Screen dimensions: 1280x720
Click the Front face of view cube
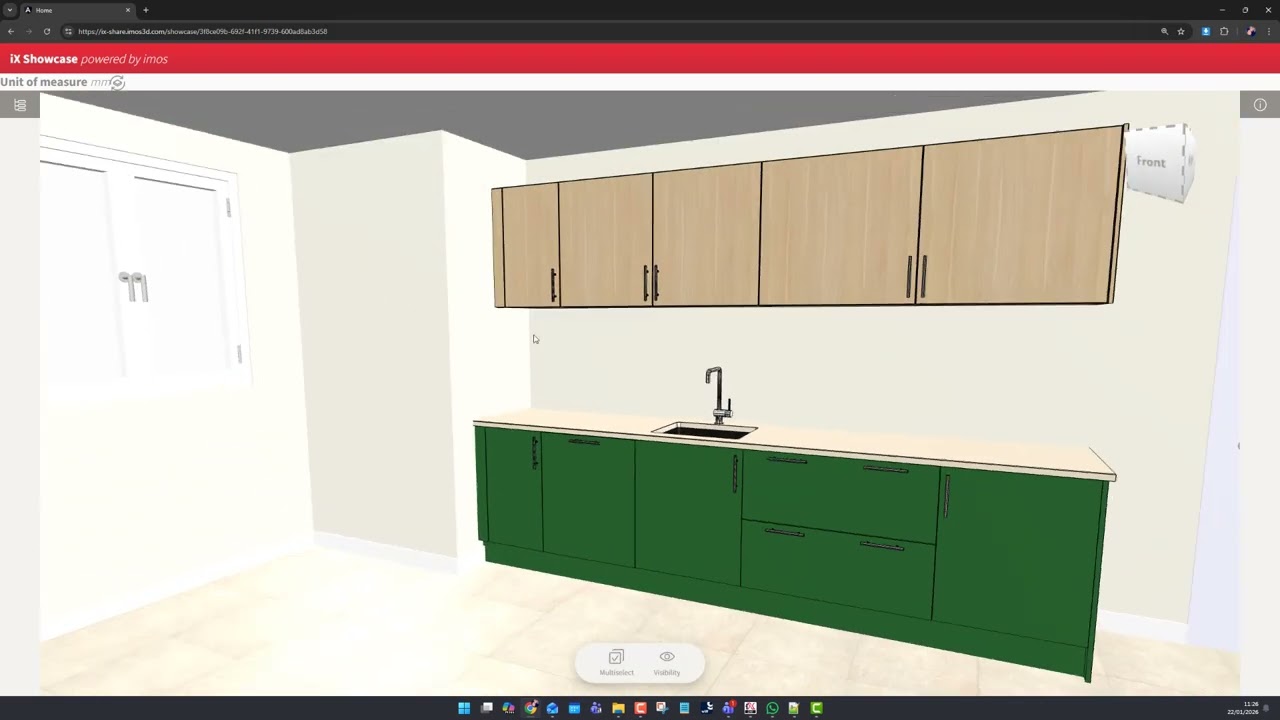point(1151,162)
